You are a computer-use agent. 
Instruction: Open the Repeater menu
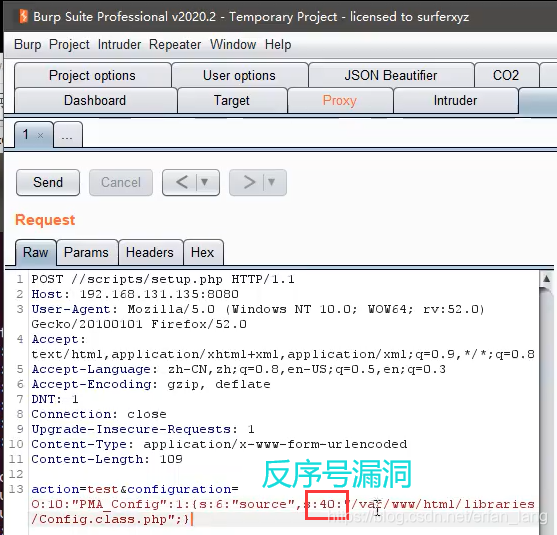tap(175, 45)
